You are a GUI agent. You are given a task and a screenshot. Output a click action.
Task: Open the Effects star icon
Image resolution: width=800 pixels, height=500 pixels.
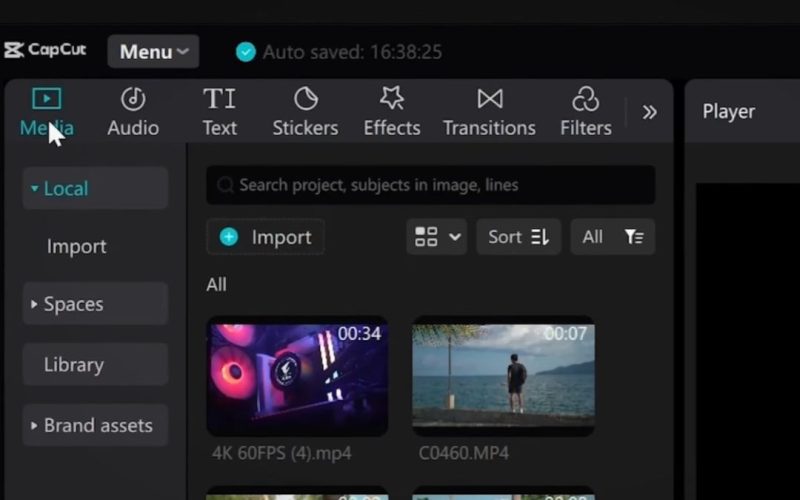391,99
